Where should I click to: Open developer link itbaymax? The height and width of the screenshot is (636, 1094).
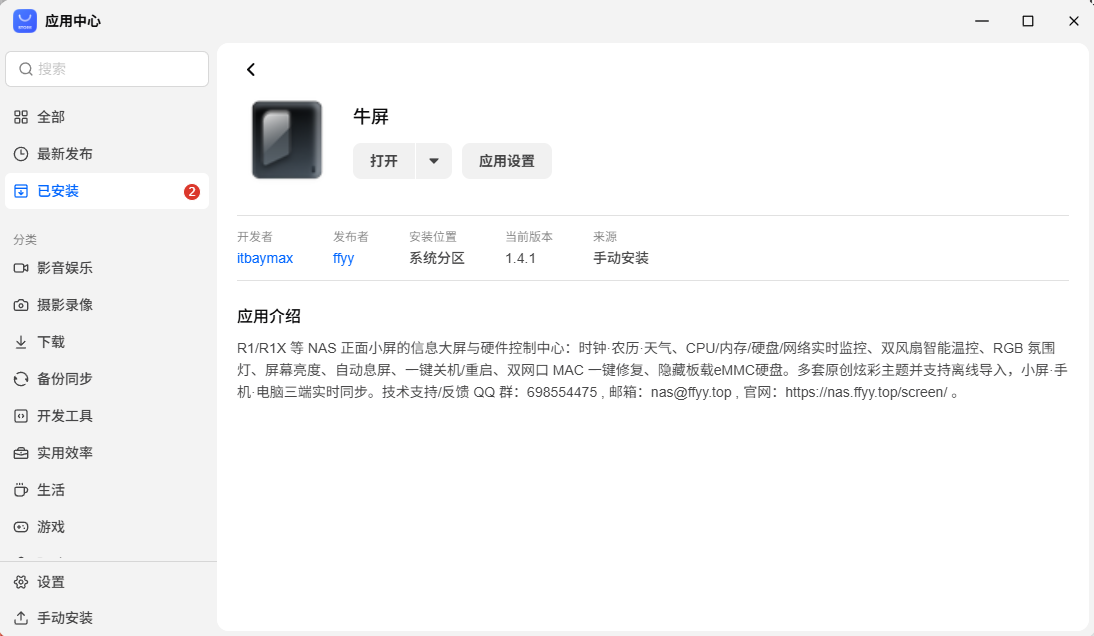click(265, 258)
